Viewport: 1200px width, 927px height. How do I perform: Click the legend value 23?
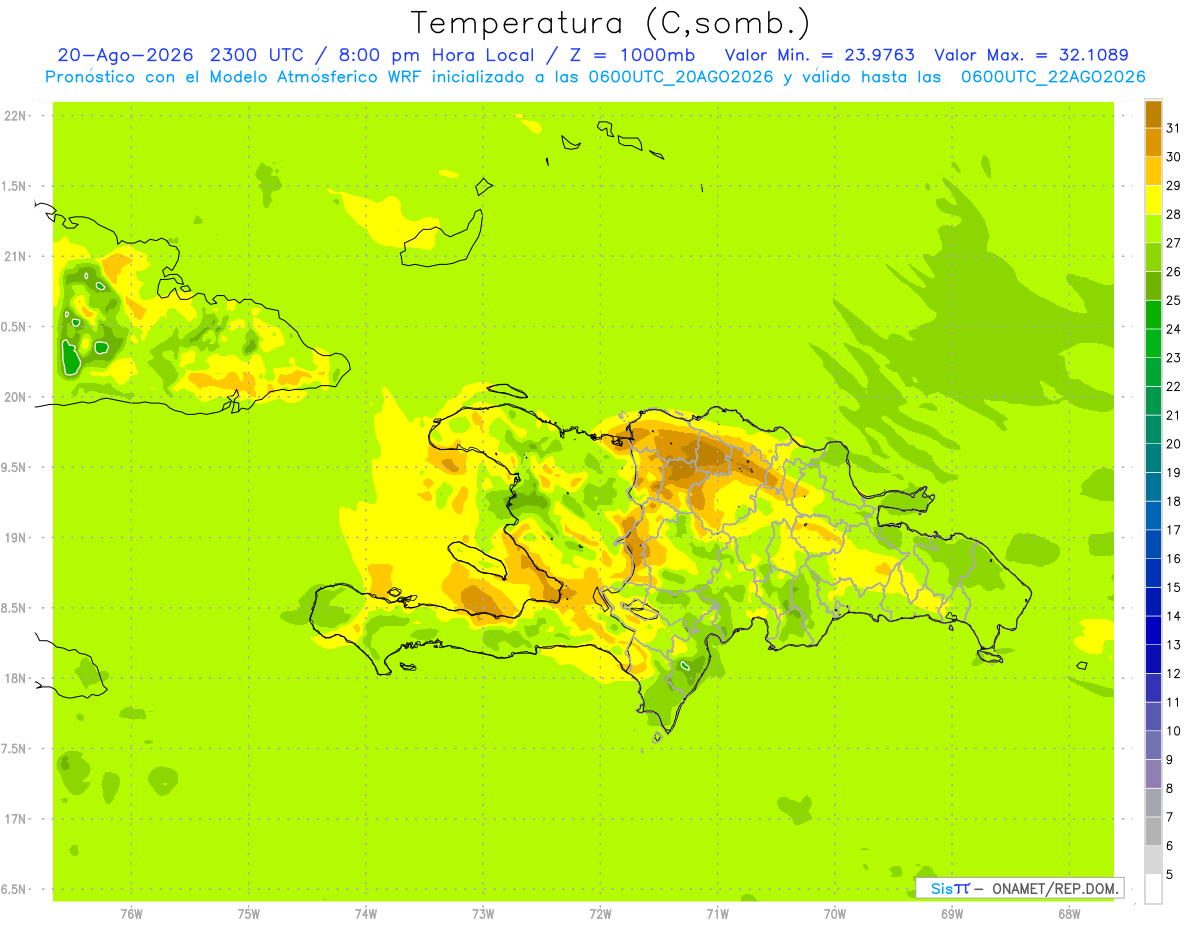point(1174,358)
